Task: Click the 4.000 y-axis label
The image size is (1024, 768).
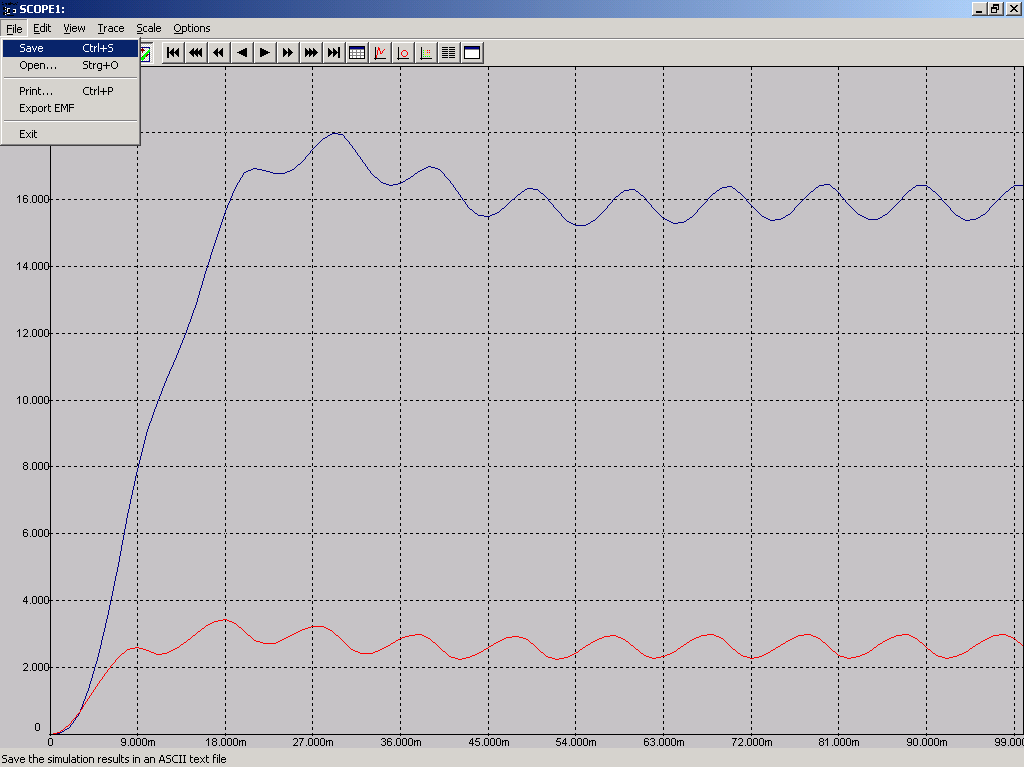Action: [36, 600]
